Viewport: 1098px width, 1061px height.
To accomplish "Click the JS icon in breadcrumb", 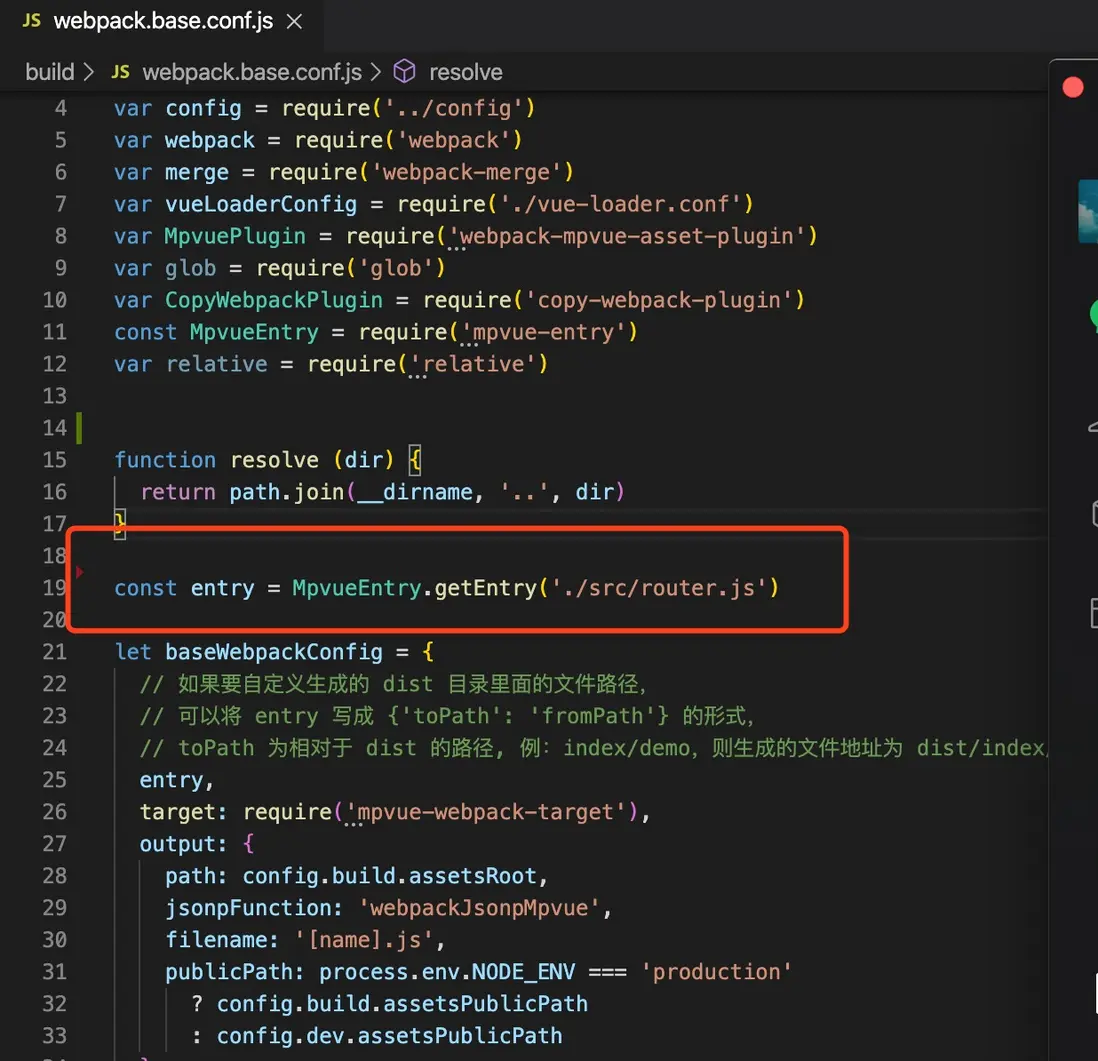I will point(120,72).
